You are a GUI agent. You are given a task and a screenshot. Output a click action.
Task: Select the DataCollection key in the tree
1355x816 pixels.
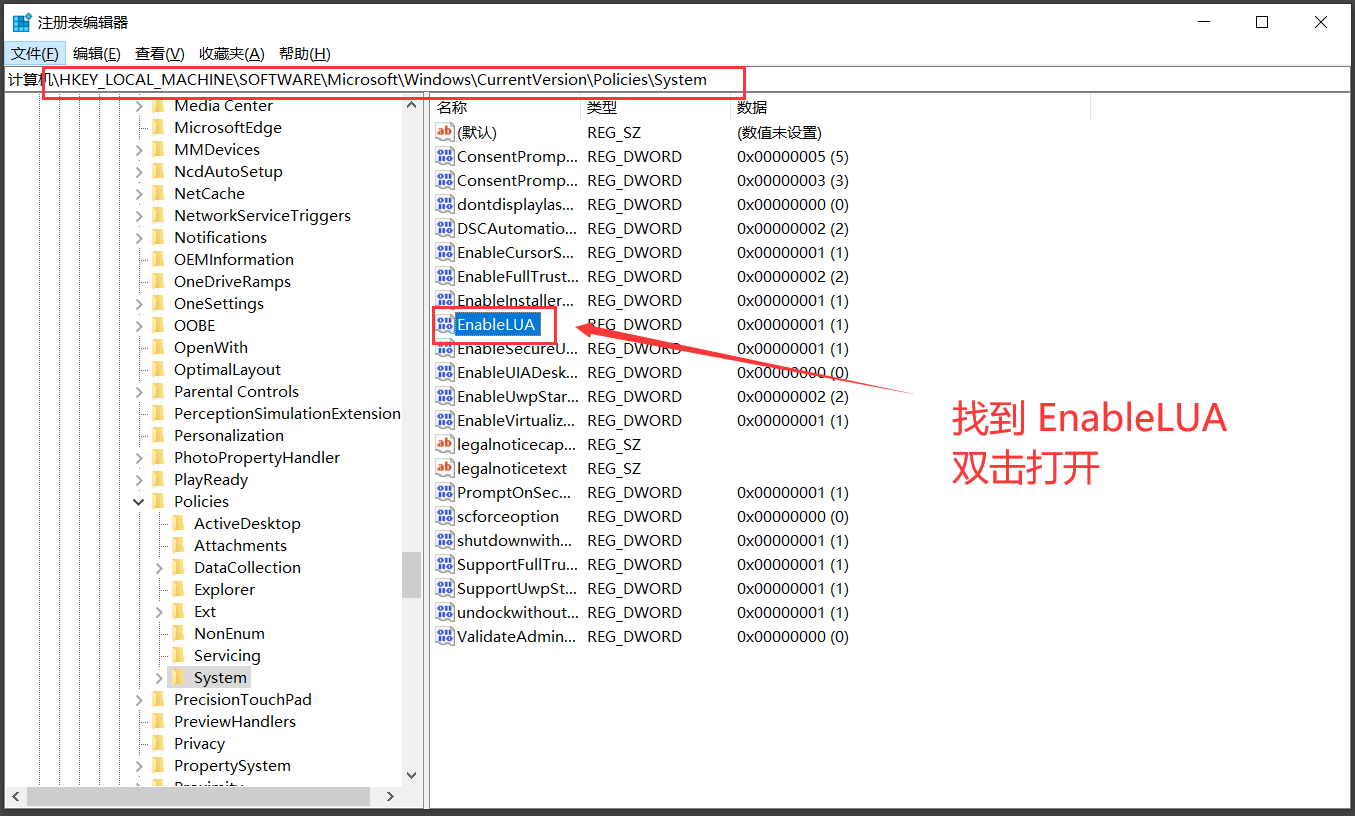pos(248,567)
